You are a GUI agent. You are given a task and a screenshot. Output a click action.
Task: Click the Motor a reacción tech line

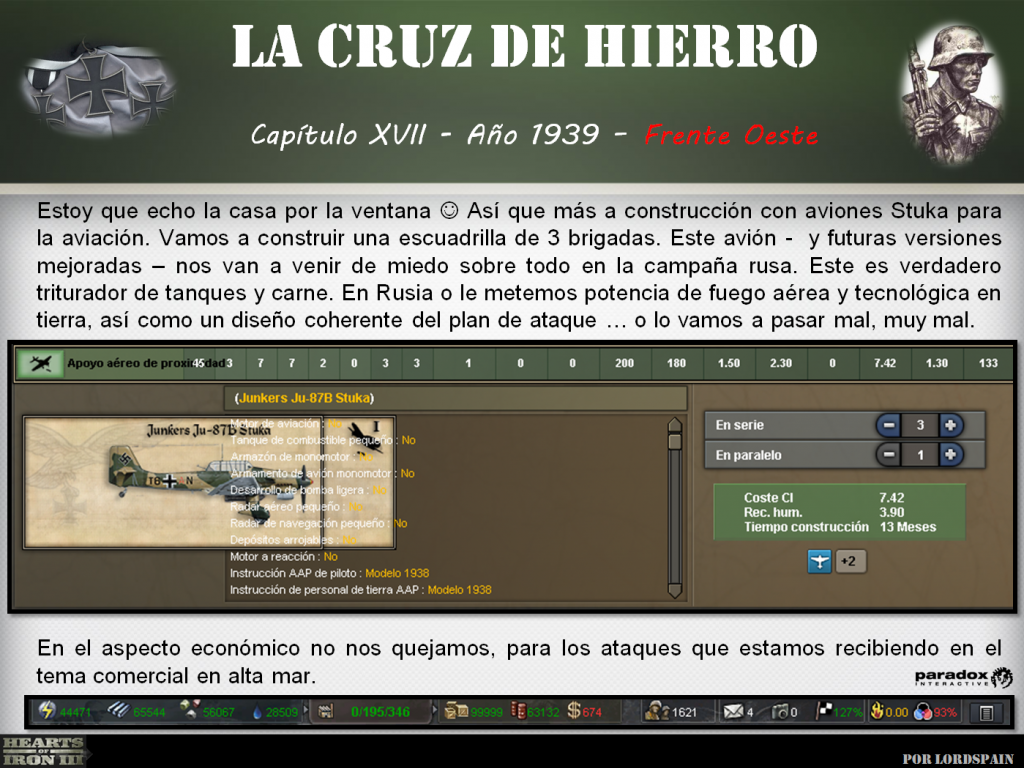coord(283,556)
